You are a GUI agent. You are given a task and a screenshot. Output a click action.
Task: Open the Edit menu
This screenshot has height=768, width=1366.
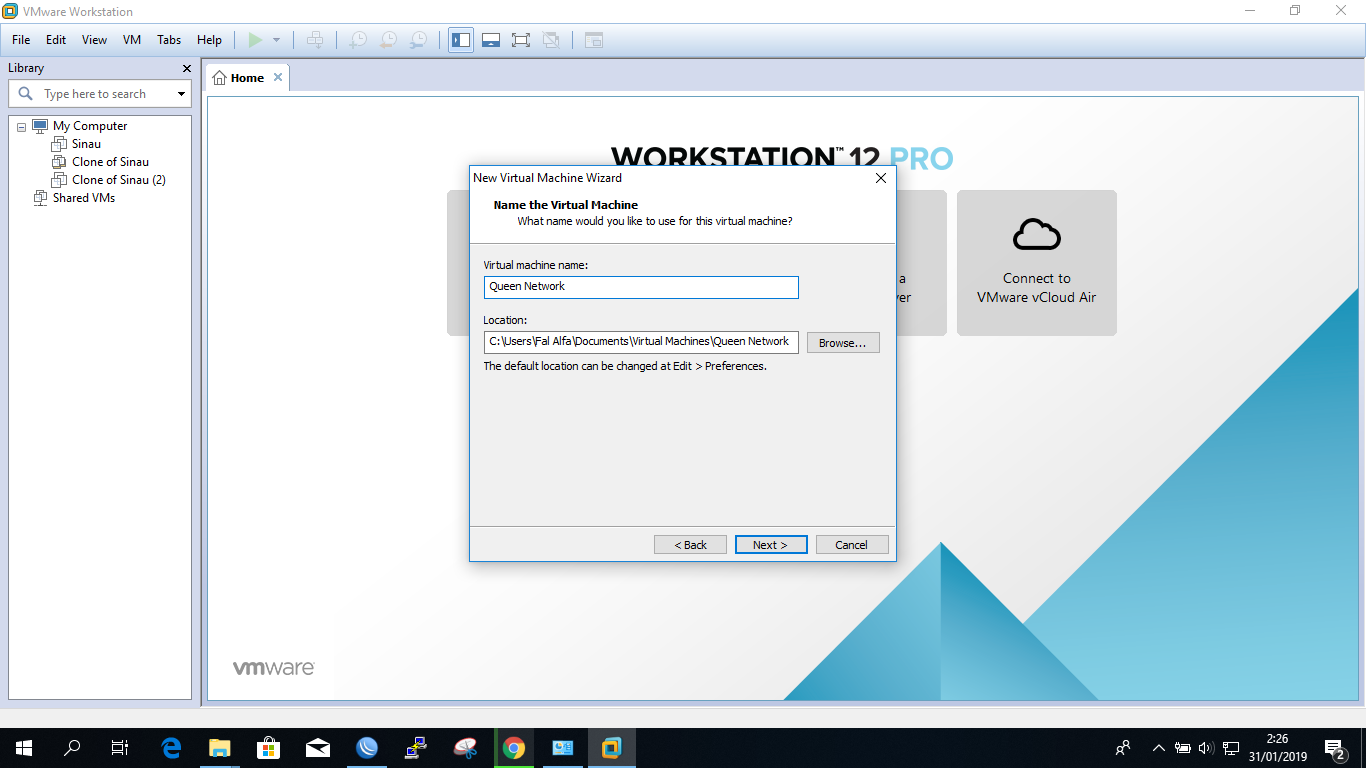click(56, 40)
